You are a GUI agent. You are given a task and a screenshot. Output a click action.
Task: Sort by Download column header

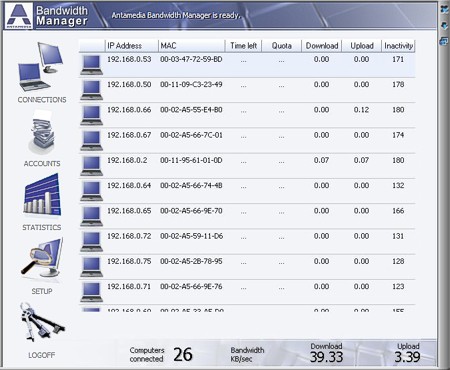point(322,46)
